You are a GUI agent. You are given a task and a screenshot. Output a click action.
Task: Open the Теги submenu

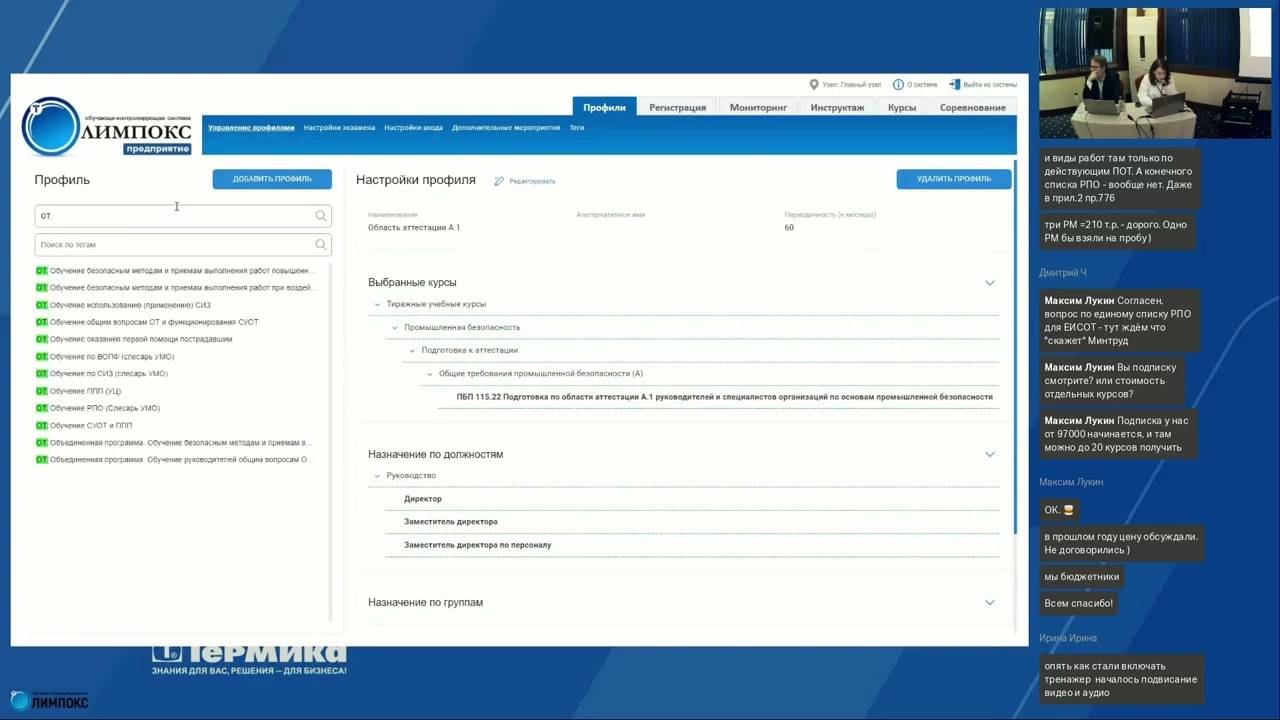click(x=577, y=128)
